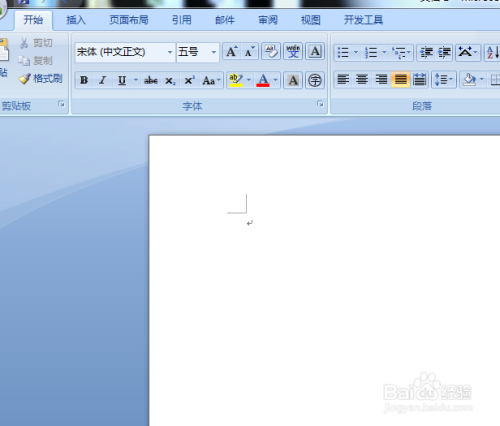Toggle bold formatting
The height and width of the screenshot is (426, 500).
[84, 80]
